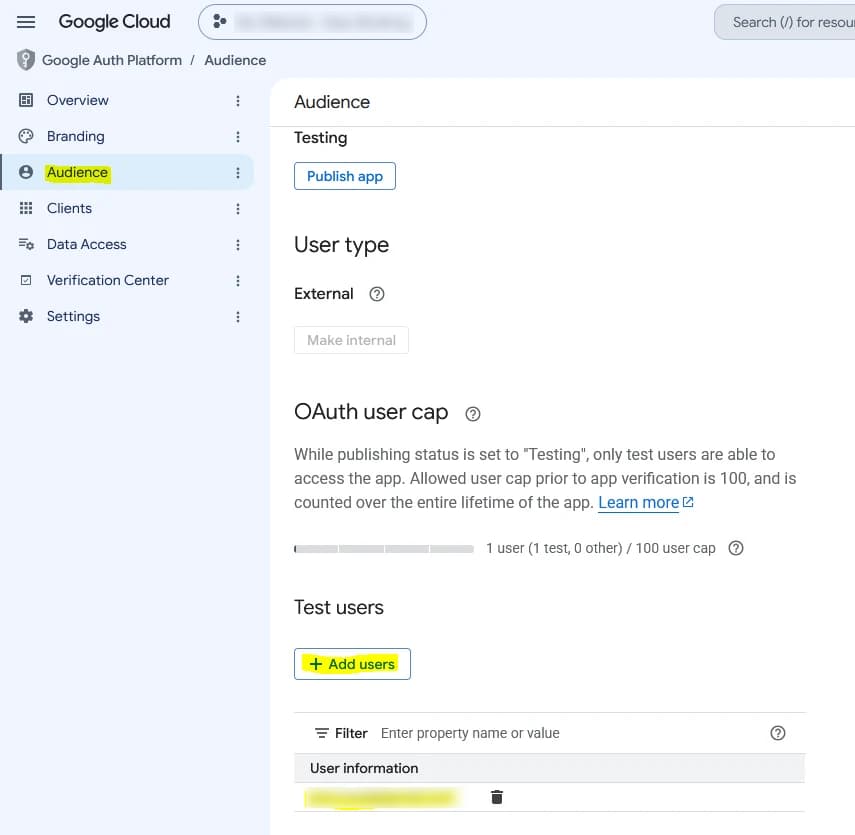
Task: Open Settings' three-dot options
Action: (x=238, y=317)
